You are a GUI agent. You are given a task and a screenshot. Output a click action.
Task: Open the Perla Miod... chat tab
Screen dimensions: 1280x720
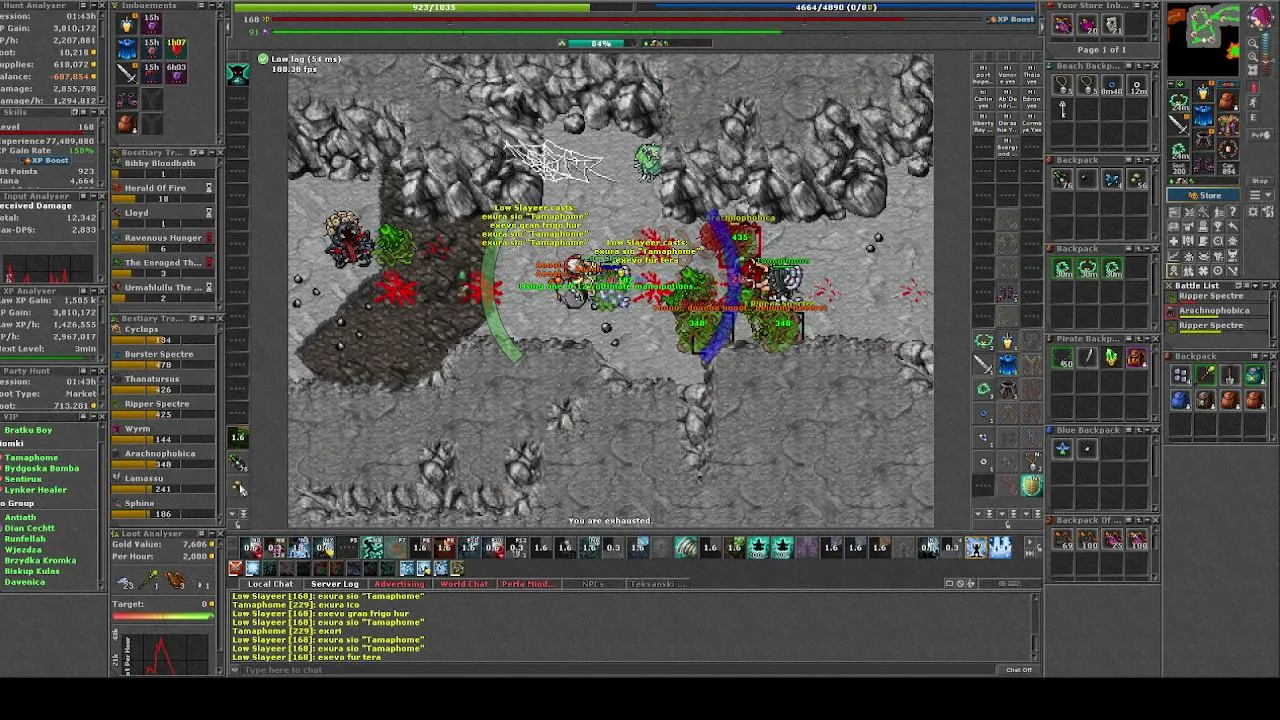[528, 584]
